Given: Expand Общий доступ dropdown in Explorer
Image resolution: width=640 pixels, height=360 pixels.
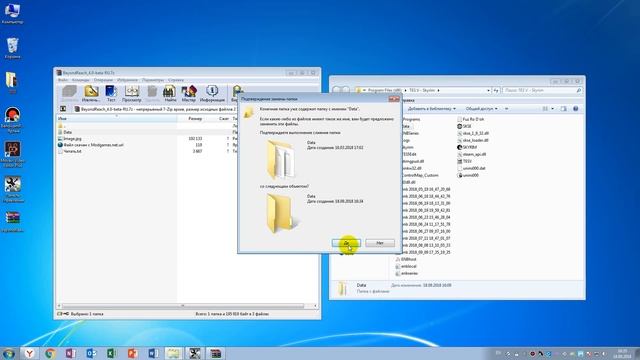Looking at the screenshot, I should click(x=482, y=109).
